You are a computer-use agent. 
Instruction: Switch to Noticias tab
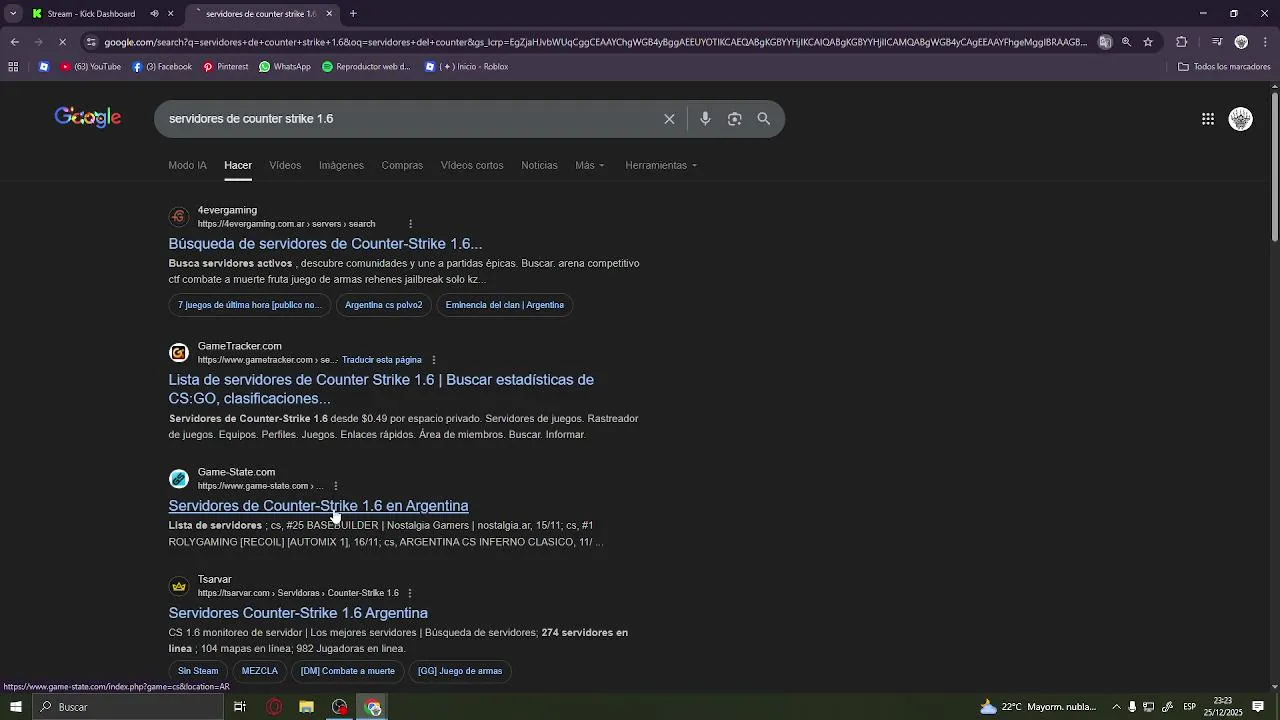click(x=539, y=165)
